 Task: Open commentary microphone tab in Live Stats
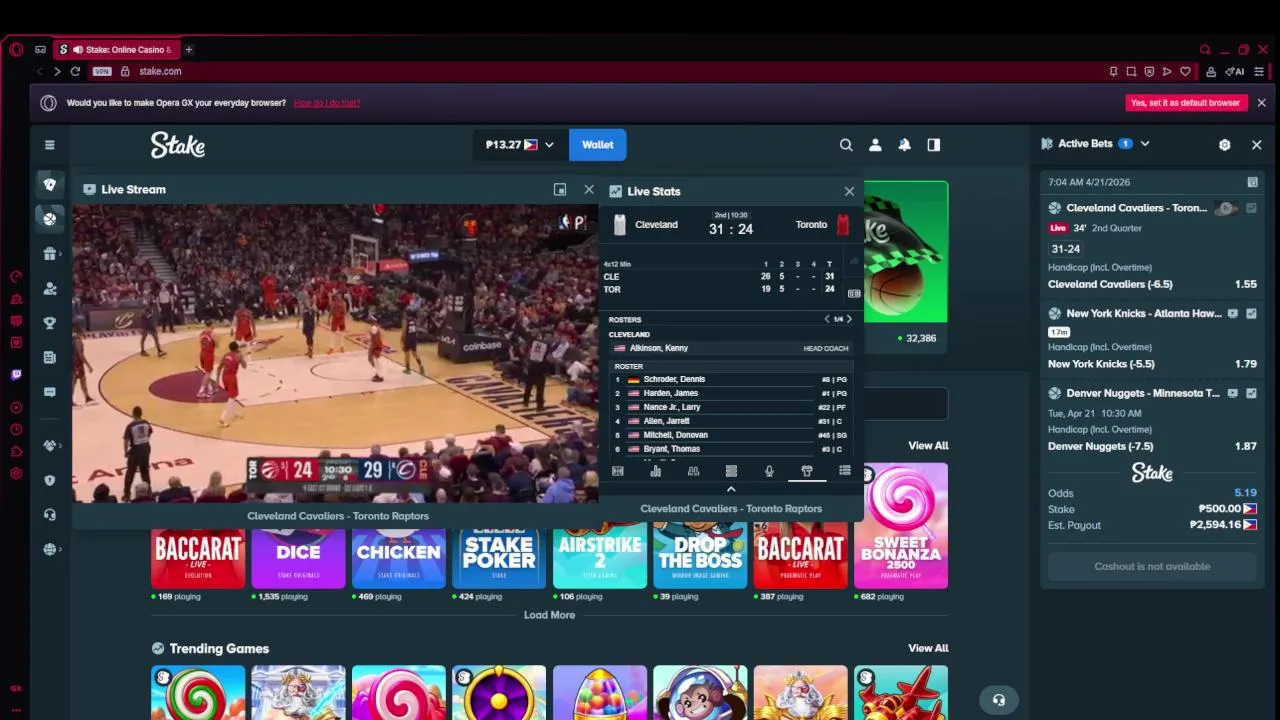[x=769, y=471]
